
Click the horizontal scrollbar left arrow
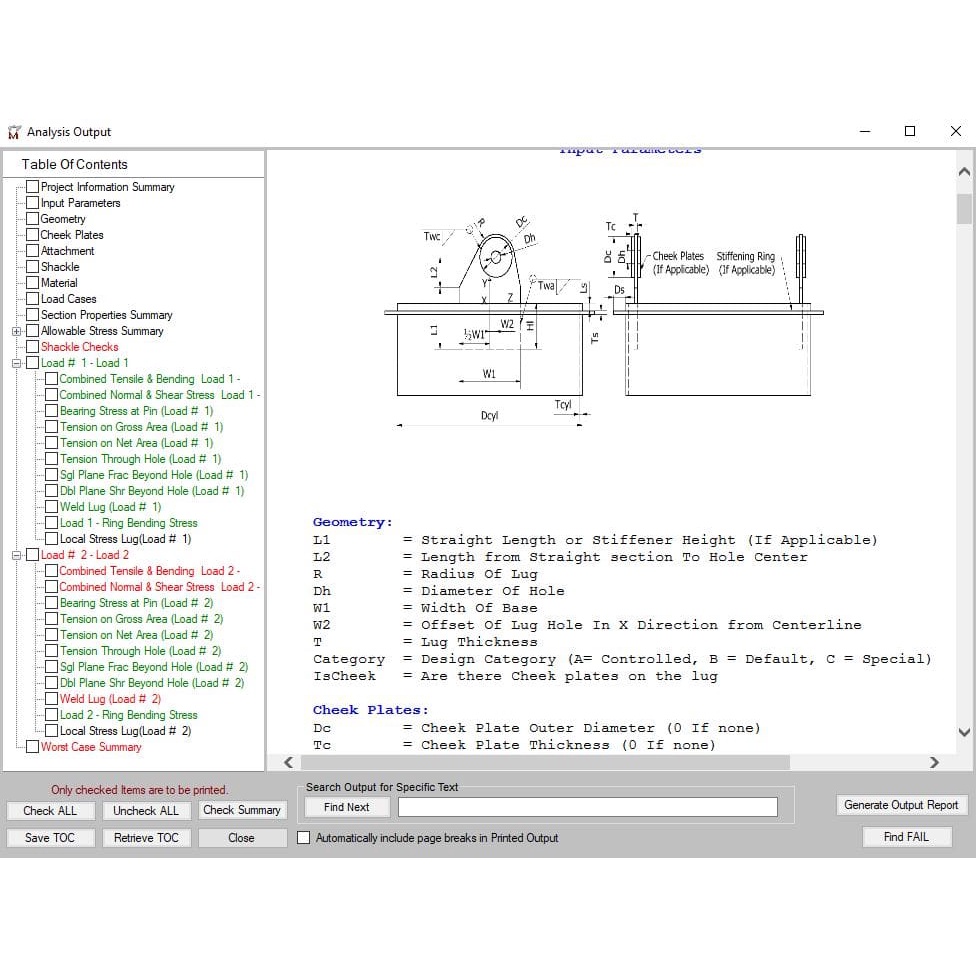(x=288, y=762)
